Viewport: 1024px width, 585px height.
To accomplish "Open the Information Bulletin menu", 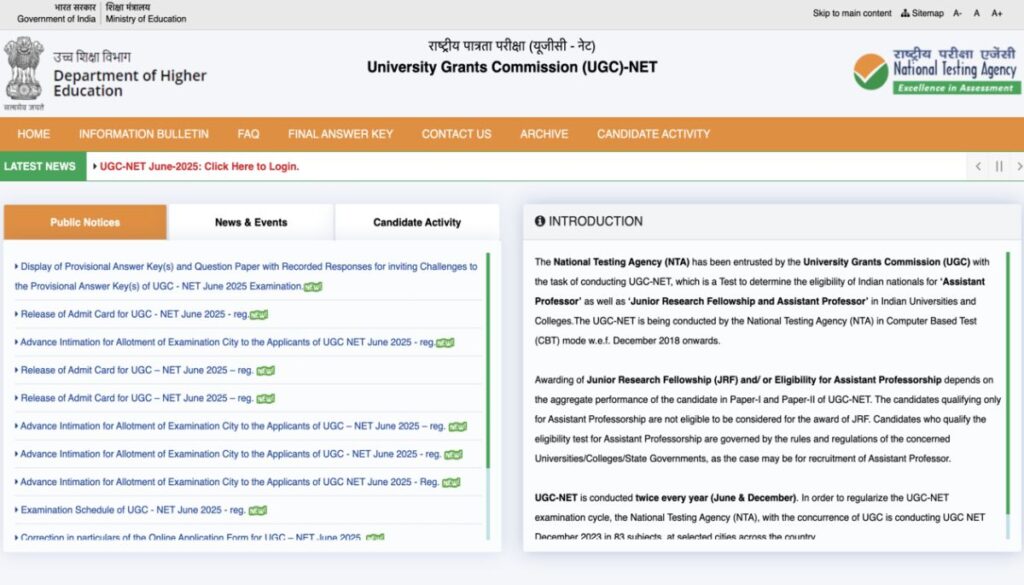I will [x=144, y=134].
